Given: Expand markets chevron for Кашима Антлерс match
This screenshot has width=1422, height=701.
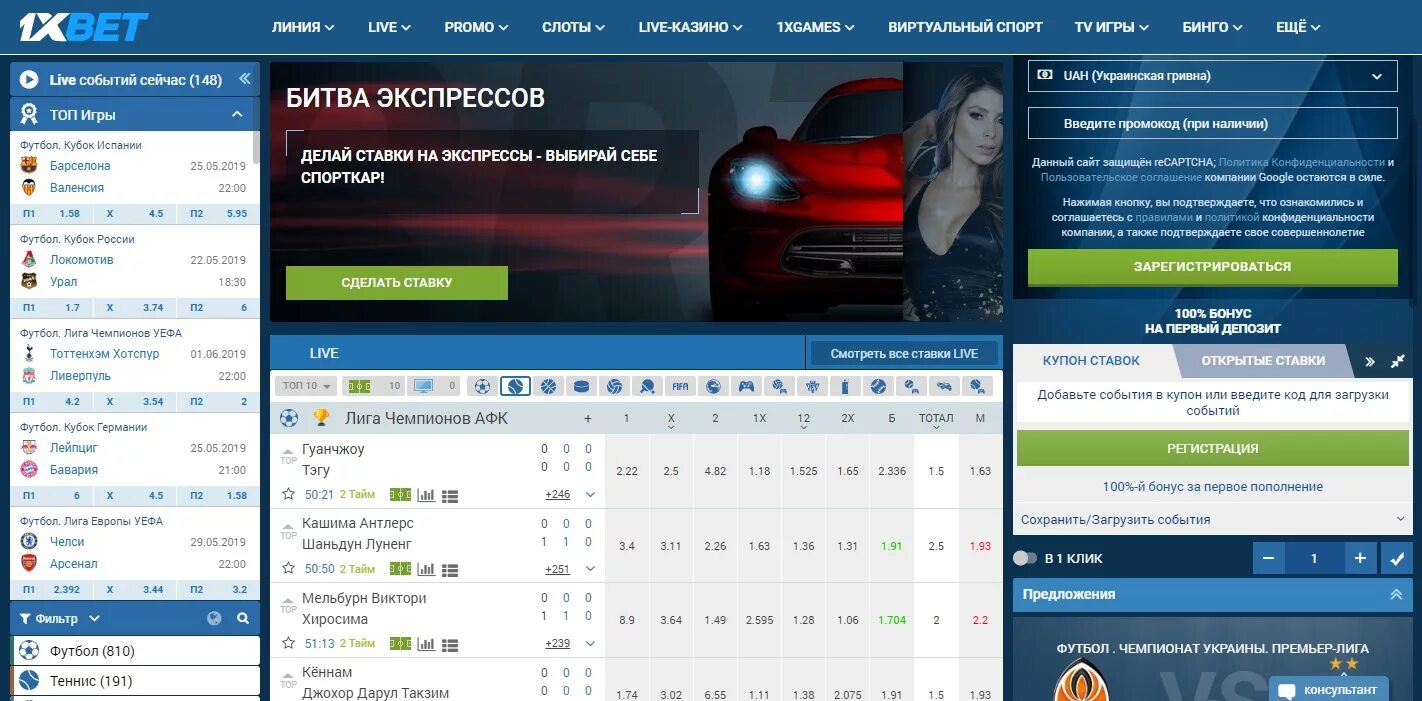Looking at the screenshot, I should pyautogui.click(x=590, y=569).
